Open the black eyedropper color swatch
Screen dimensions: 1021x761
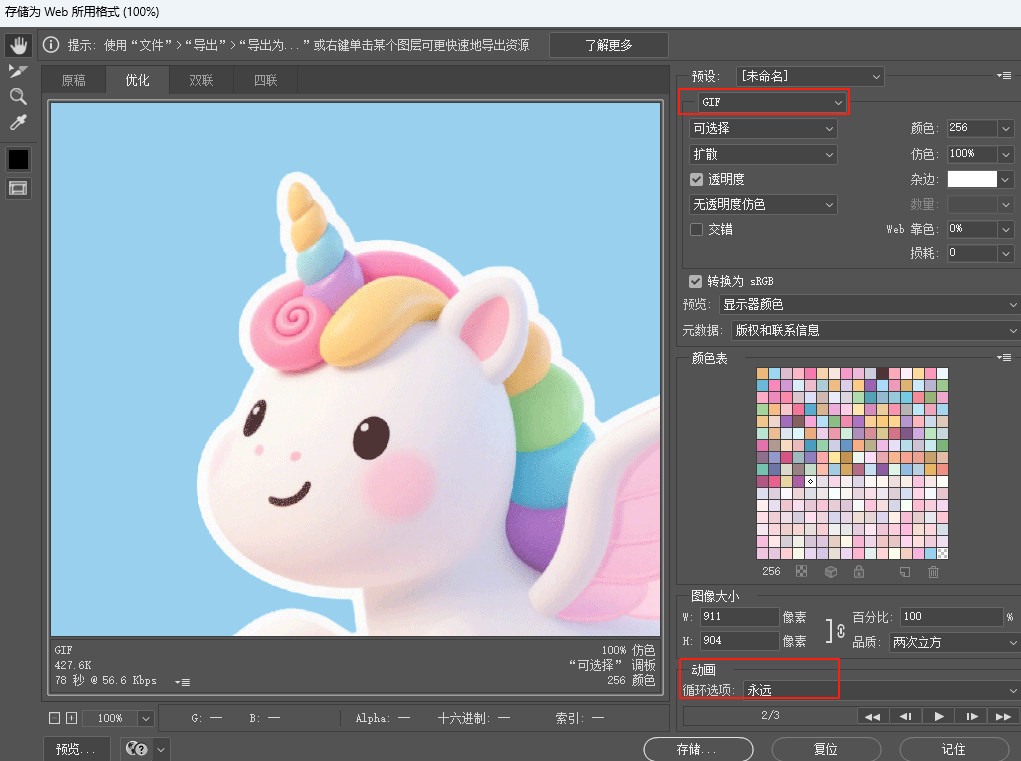(18, 159)
